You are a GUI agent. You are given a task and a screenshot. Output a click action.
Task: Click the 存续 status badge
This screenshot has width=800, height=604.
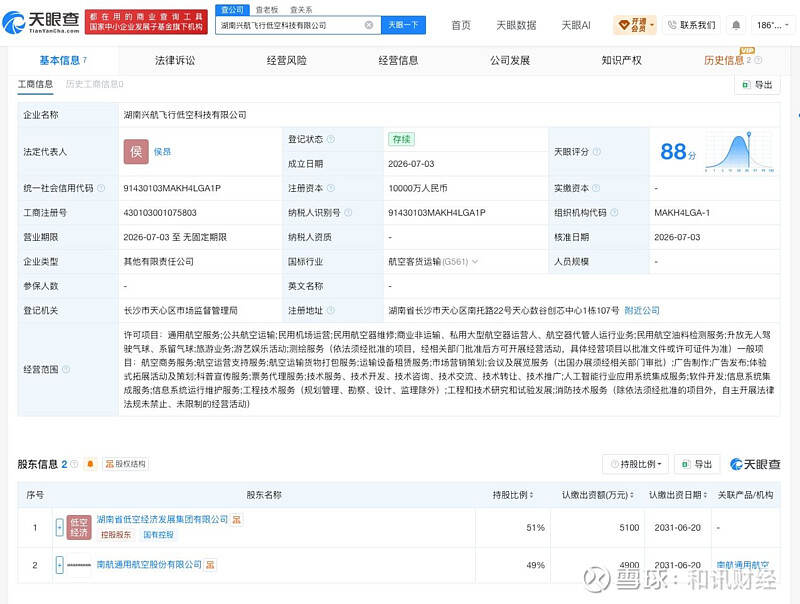[x=402, y=139]
